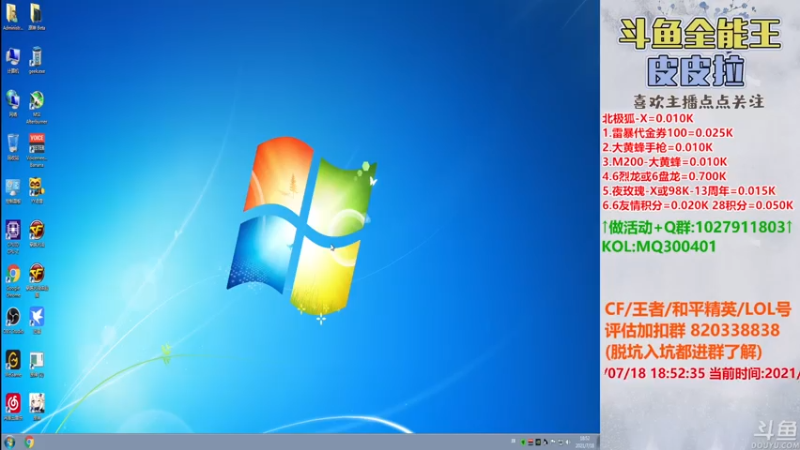
Task: Select the Beta folder desktop icon
Action: tap(36, 17)
